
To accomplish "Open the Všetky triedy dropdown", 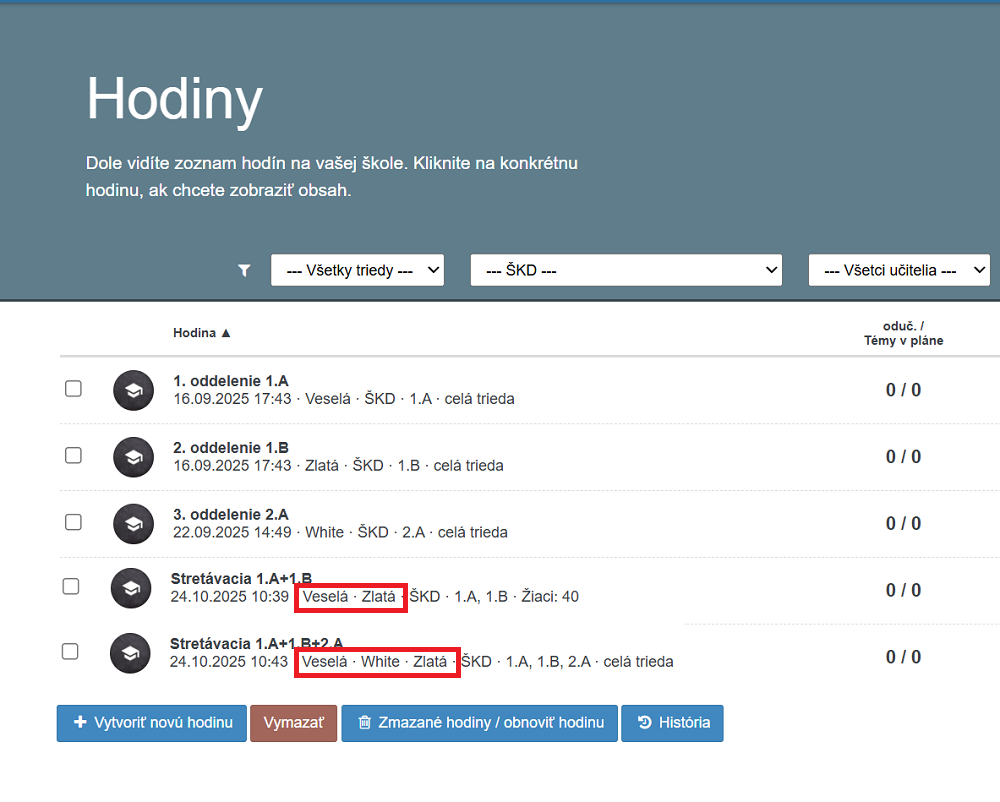I will [x=357, y=270].
